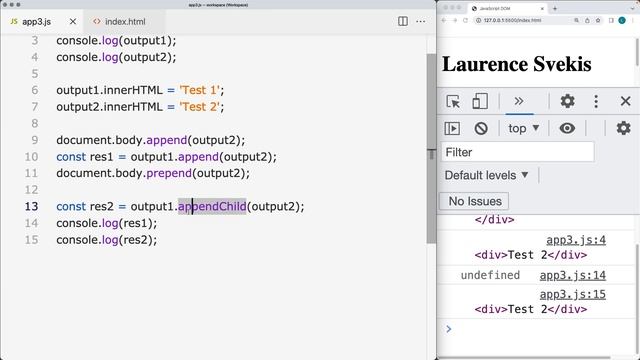
Task: Open the browser tab search dropdown
Action: (632, 8)
